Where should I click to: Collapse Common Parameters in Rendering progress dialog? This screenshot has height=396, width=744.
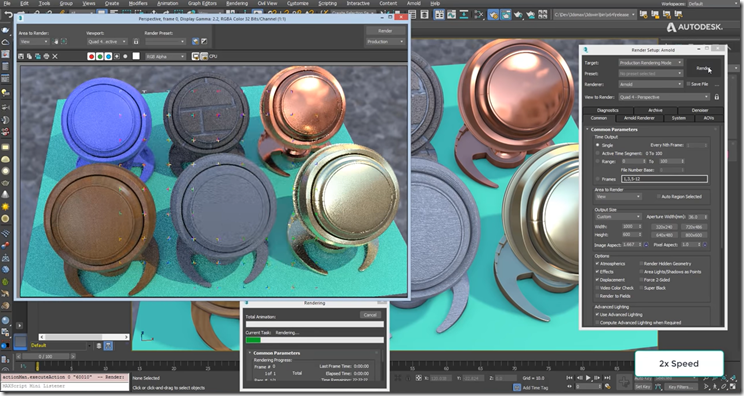250,353
